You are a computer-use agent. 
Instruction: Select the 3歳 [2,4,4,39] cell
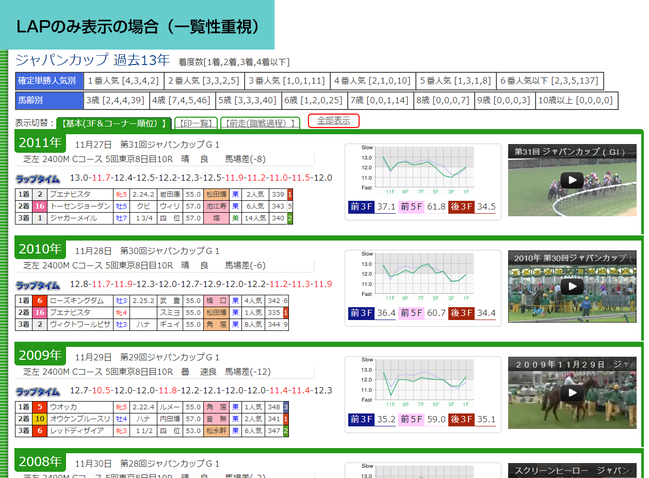point(115,101)
